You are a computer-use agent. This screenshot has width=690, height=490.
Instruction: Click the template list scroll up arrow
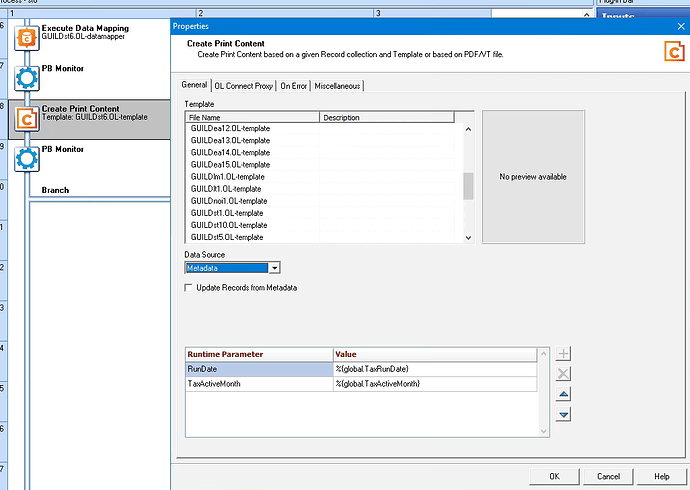point(468,129)
